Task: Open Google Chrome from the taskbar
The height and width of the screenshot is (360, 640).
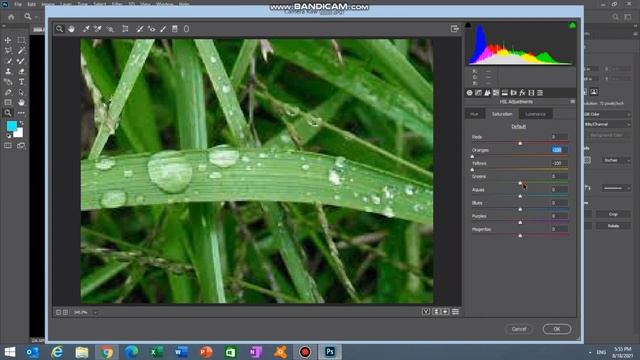Action: point(107,352)
